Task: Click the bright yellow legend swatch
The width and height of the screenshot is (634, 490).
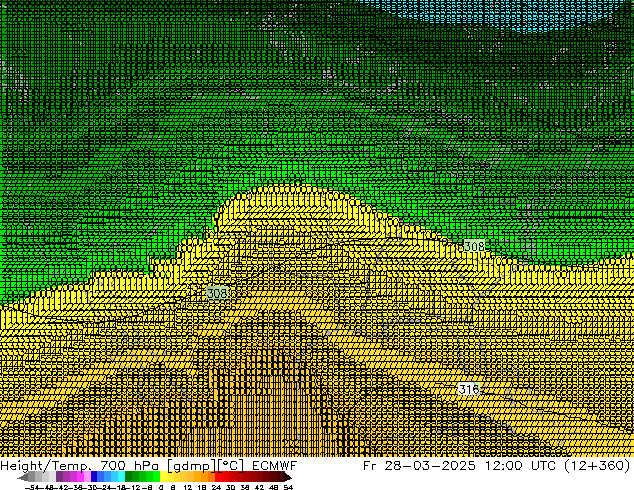Action: pyautogui.click(x=163, y=477)
